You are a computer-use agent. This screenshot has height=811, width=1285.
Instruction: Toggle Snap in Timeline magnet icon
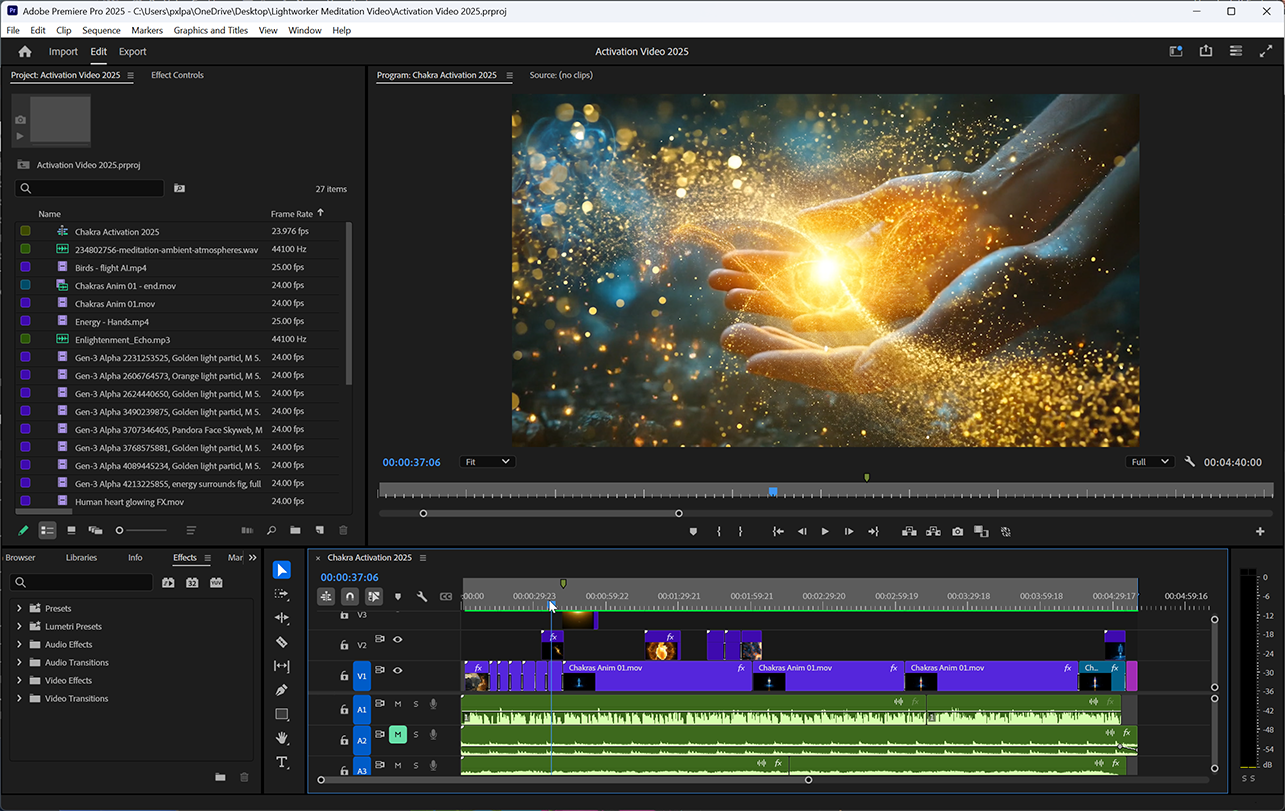pos(350,597)
